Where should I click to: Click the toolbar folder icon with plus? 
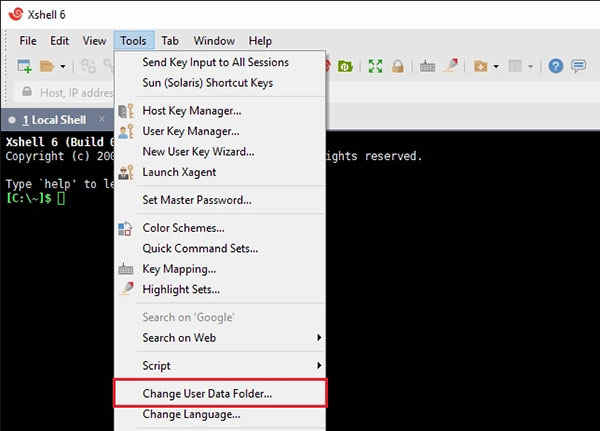click(x=481, y=67)
